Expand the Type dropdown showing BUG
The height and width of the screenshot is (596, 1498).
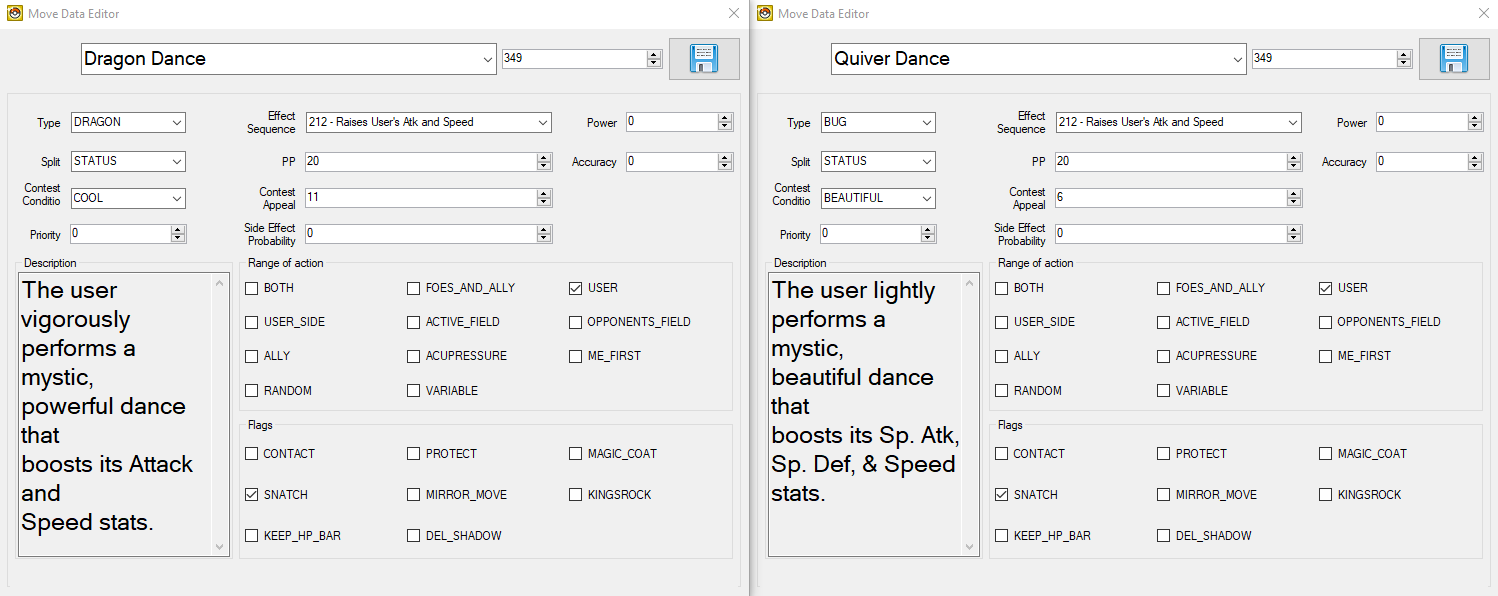click(x=926, y=123)
